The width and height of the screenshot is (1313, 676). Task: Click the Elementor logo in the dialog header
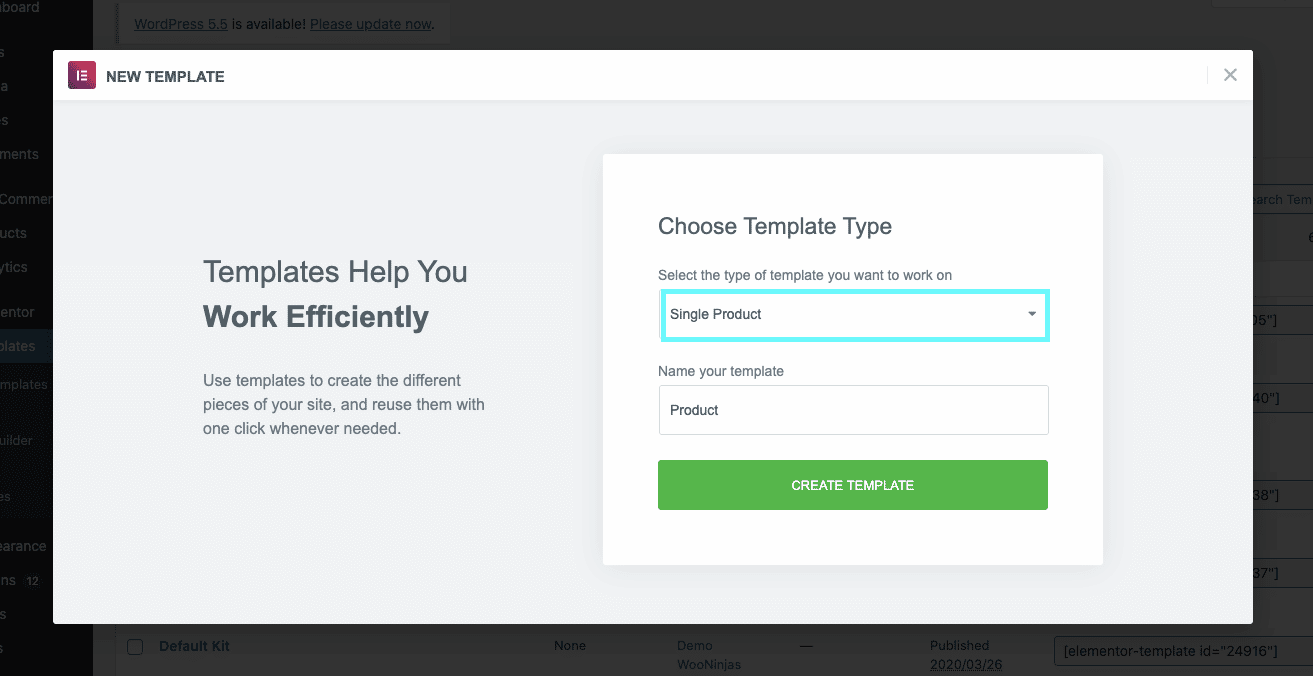(82, 76)
